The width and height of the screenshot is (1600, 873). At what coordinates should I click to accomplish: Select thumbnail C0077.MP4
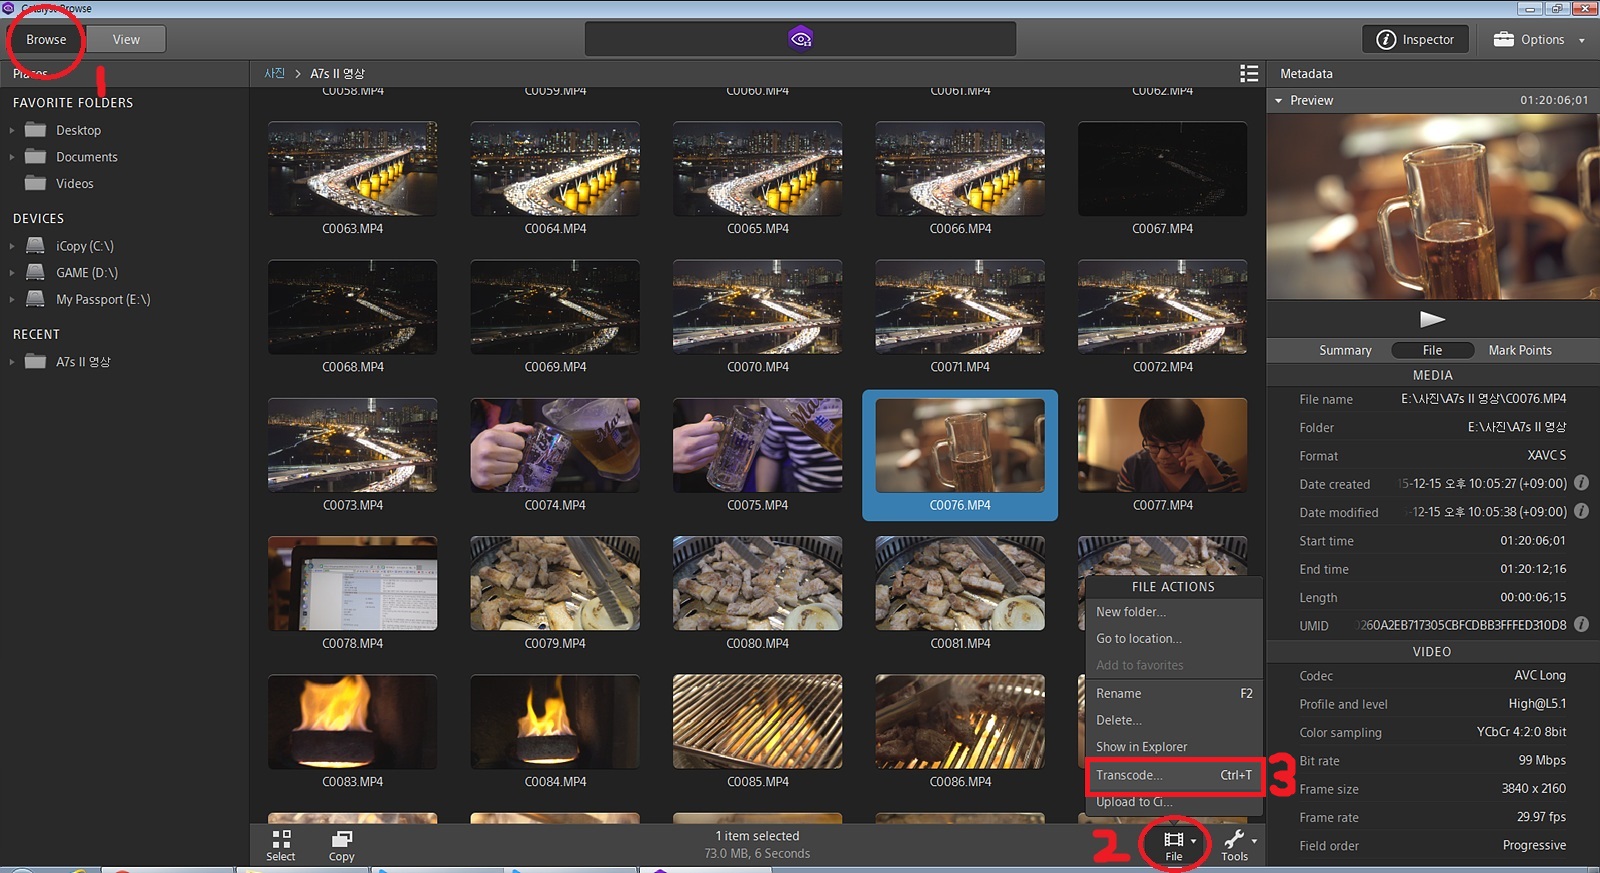click(1163, 445)
